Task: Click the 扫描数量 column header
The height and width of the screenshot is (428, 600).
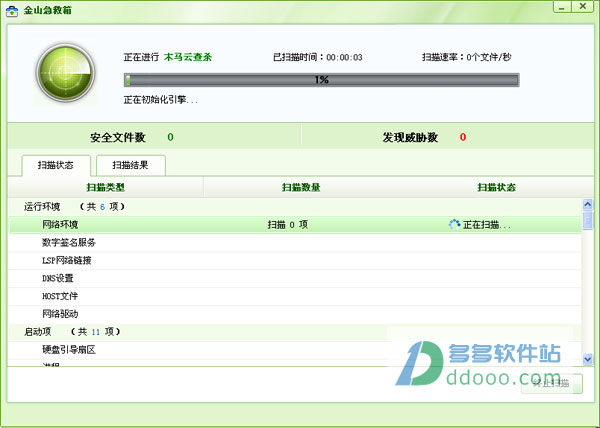Action: [x=301, y=187]
